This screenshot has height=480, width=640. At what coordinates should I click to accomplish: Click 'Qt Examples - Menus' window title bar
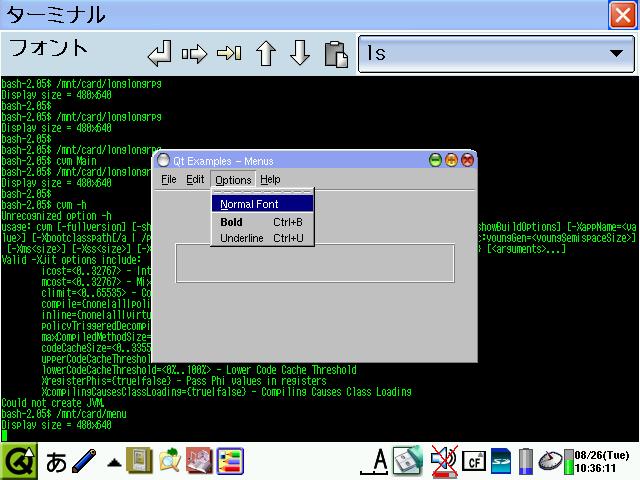pos(314,160)
